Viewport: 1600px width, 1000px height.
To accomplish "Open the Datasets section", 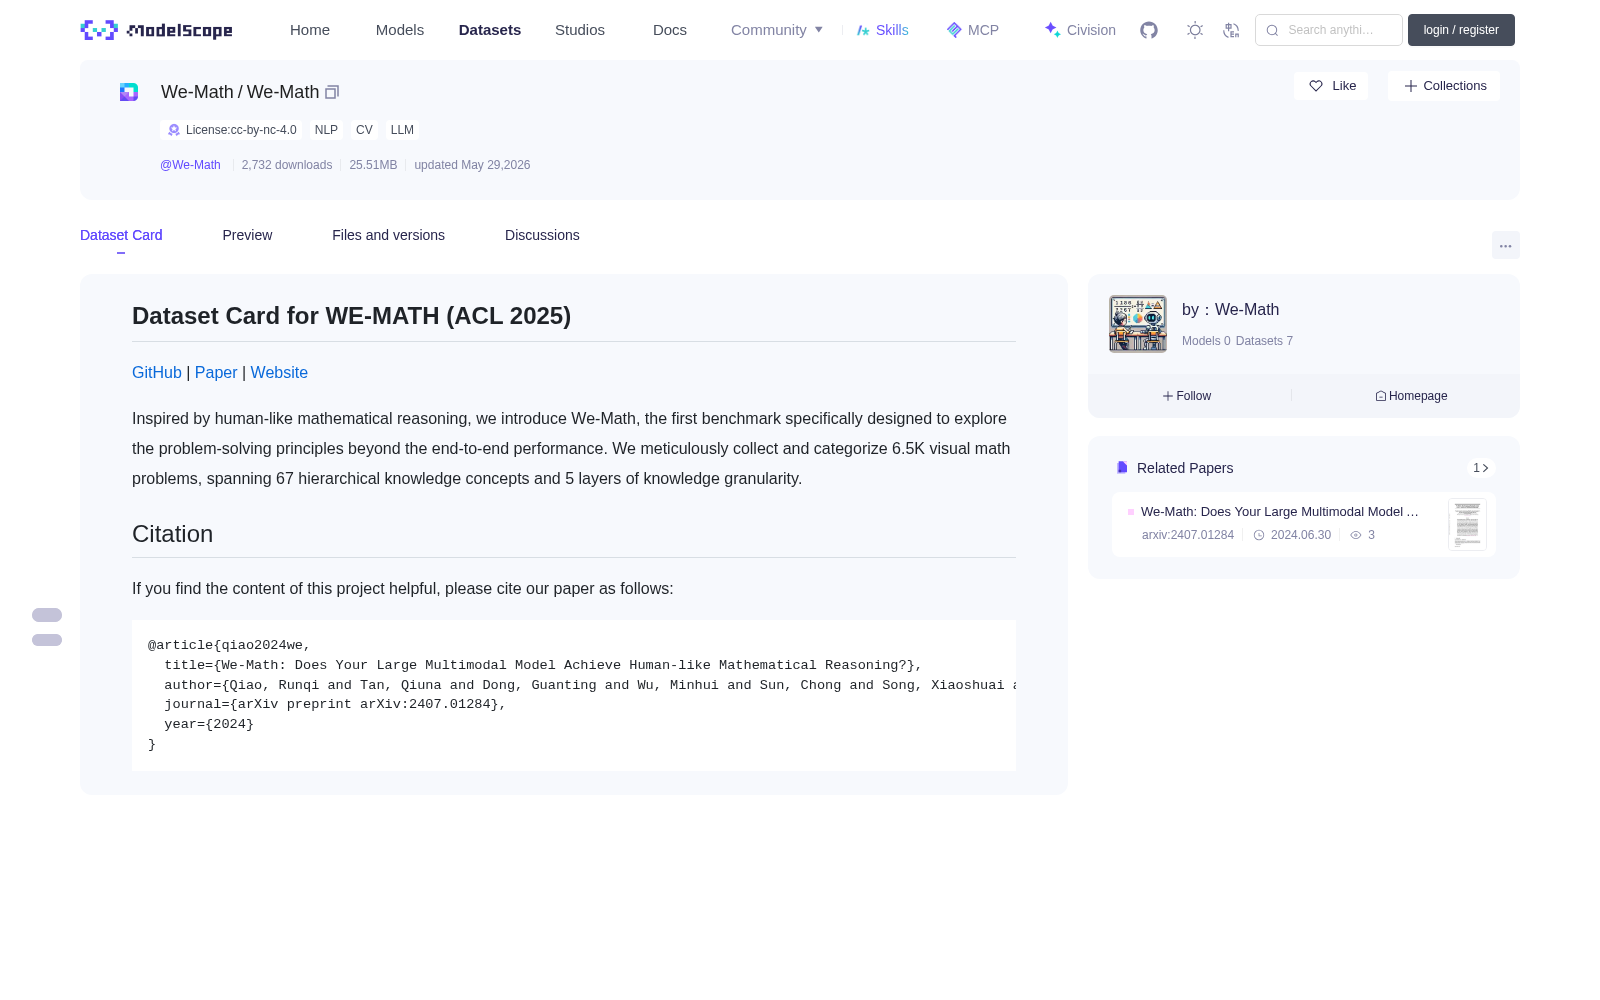I will click(x=490, y=30).
